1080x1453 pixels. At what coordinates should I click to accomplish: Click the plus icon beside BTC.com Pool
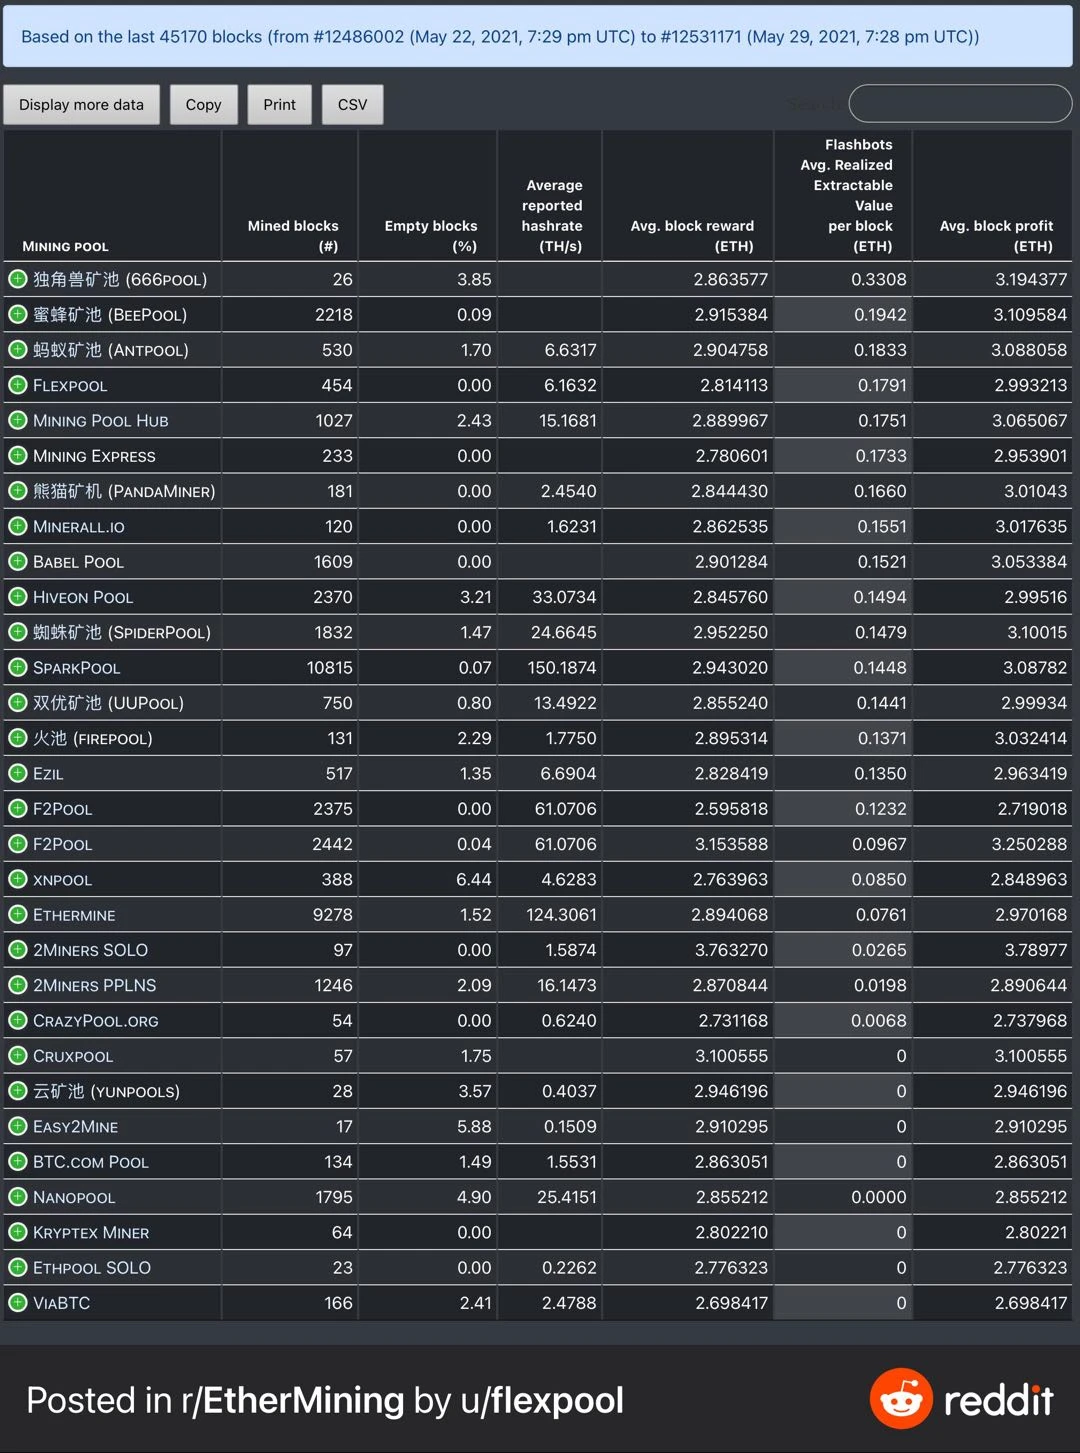(x=18, y=1161)
